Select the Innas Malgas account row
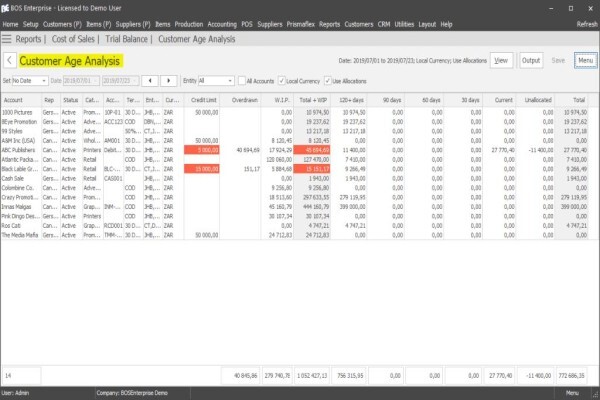The width and height of the screenshot is (600, 400). coord(295,207)
